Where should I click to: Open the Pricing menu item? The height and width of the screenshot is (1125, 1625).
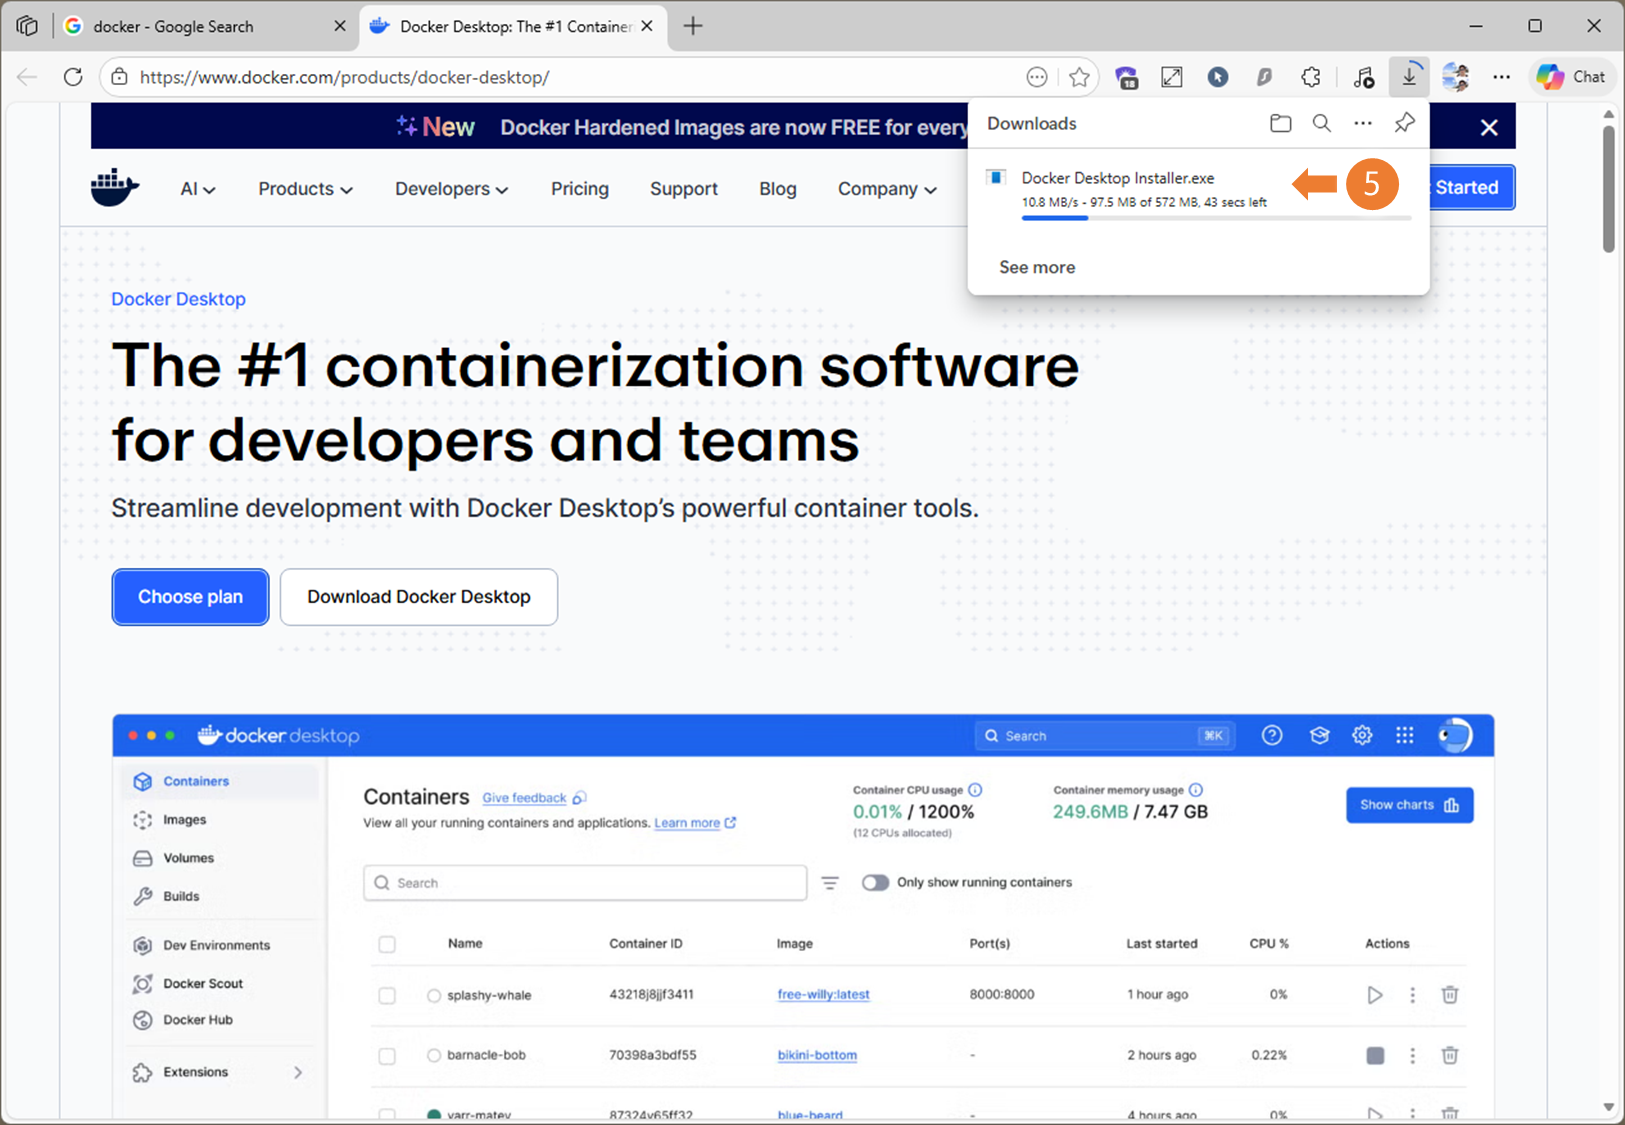580,189
